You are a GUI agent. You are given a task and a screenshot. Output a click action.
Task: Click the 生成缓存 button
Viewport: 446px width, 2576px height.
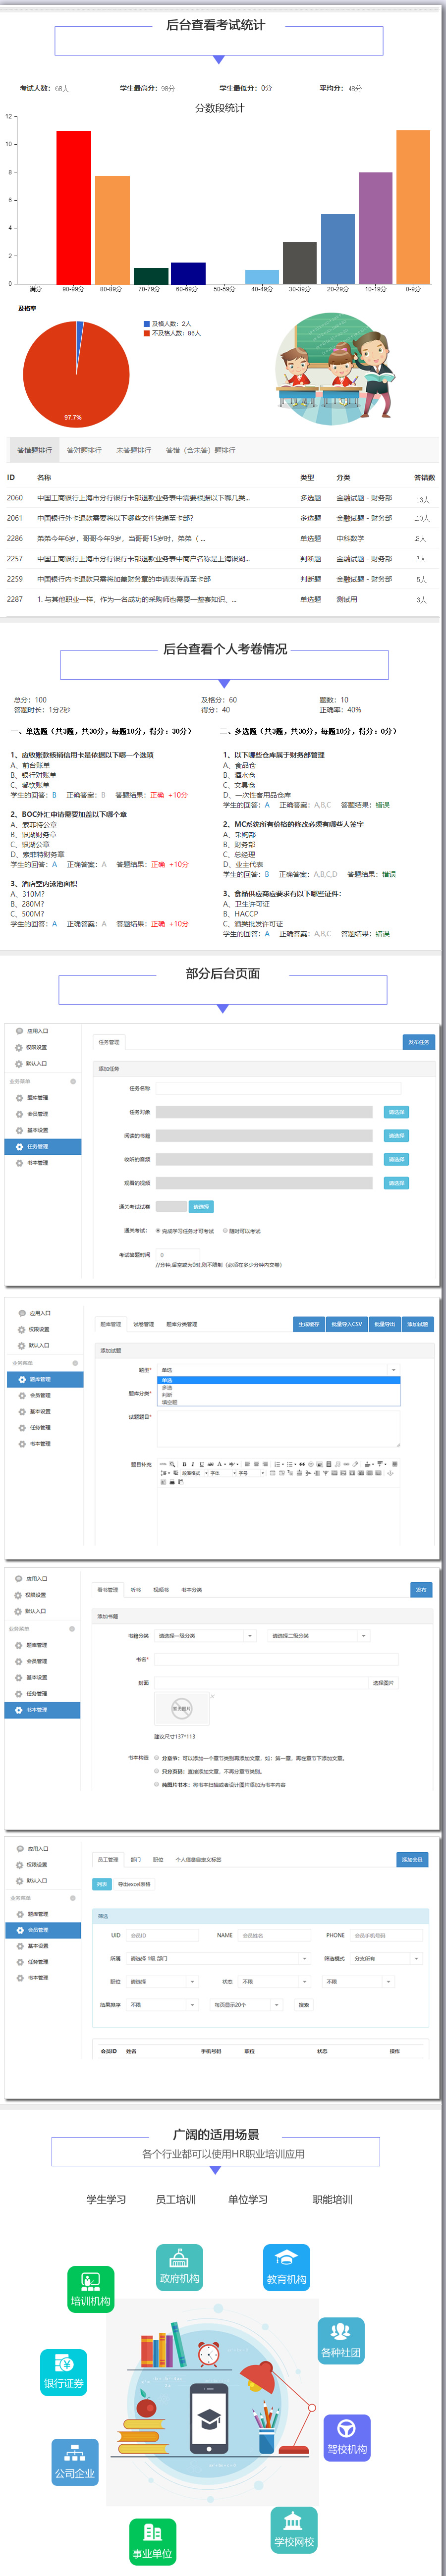click(308, 1324)
